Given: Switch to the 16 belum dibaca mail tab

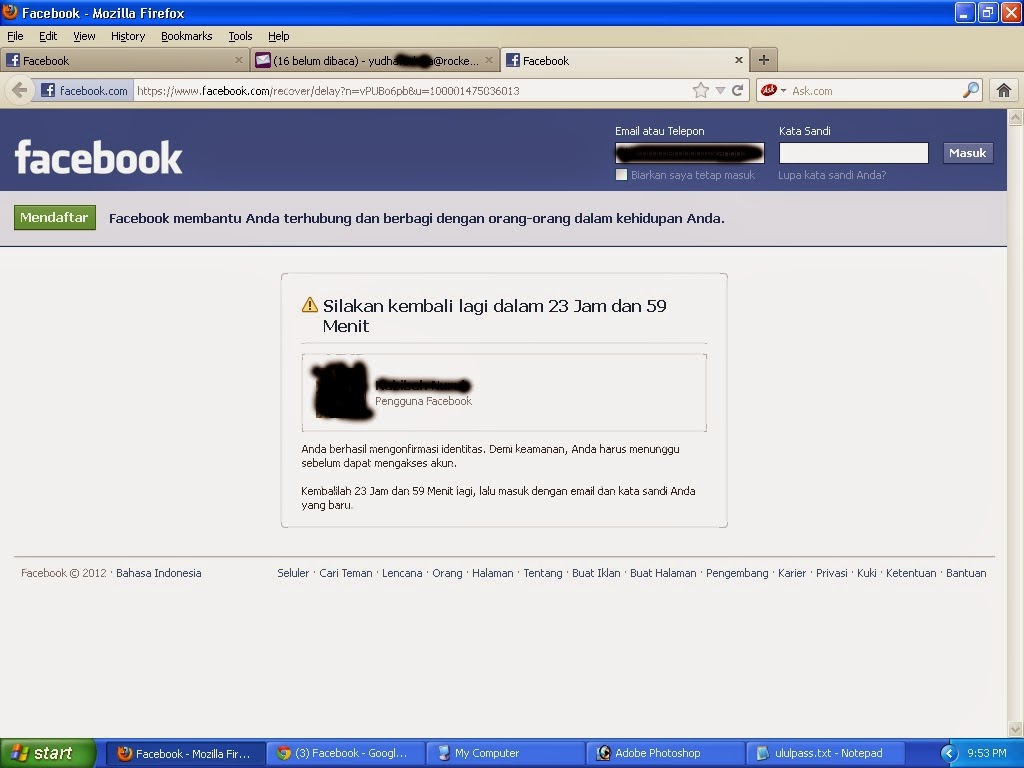Looking at the screenshot, I should (x=375, y=60).
